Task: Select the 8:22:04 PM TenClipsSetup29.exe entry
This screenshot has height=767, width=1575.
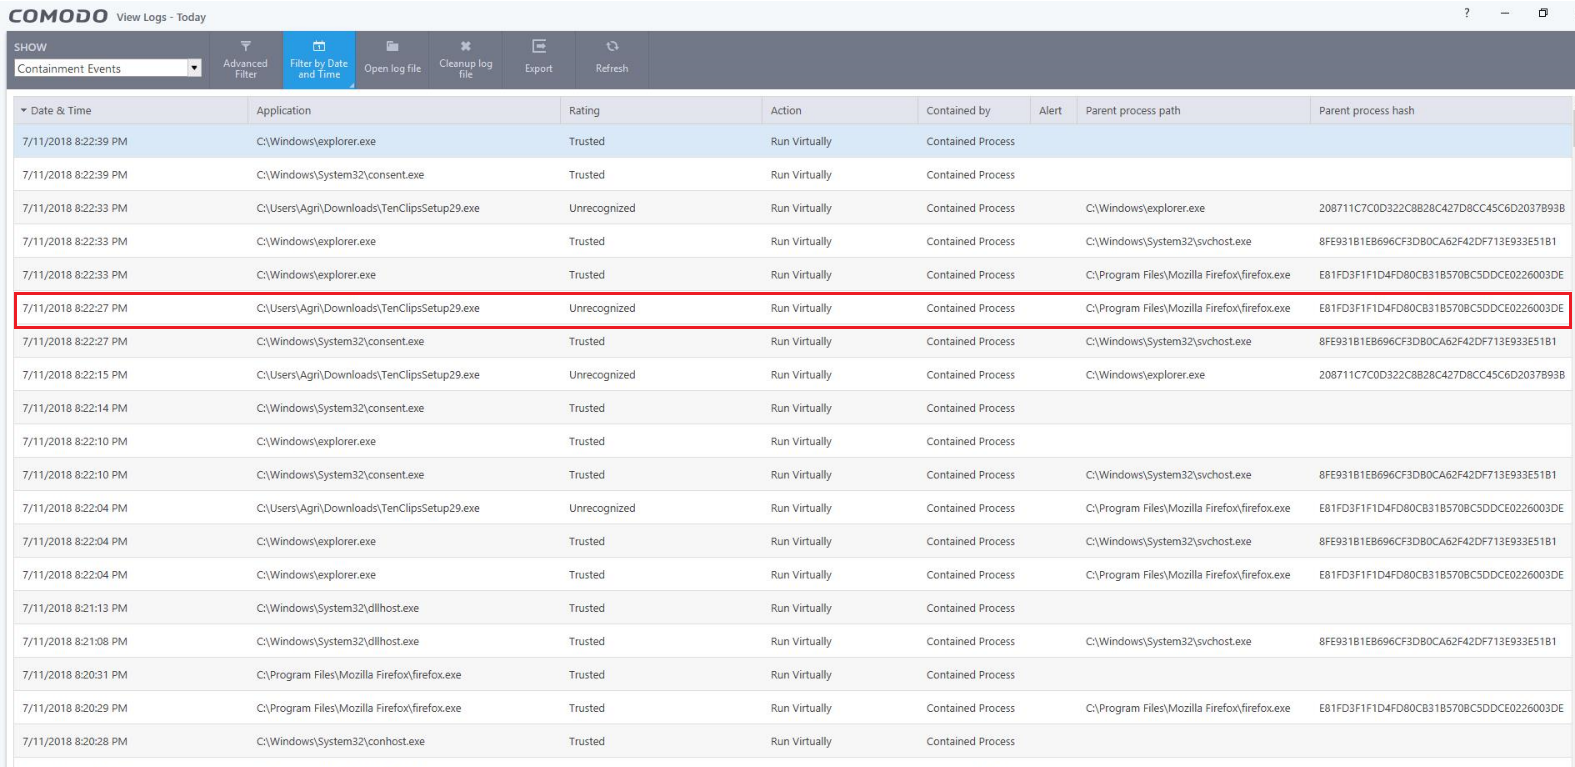Action: click(792, 508)
